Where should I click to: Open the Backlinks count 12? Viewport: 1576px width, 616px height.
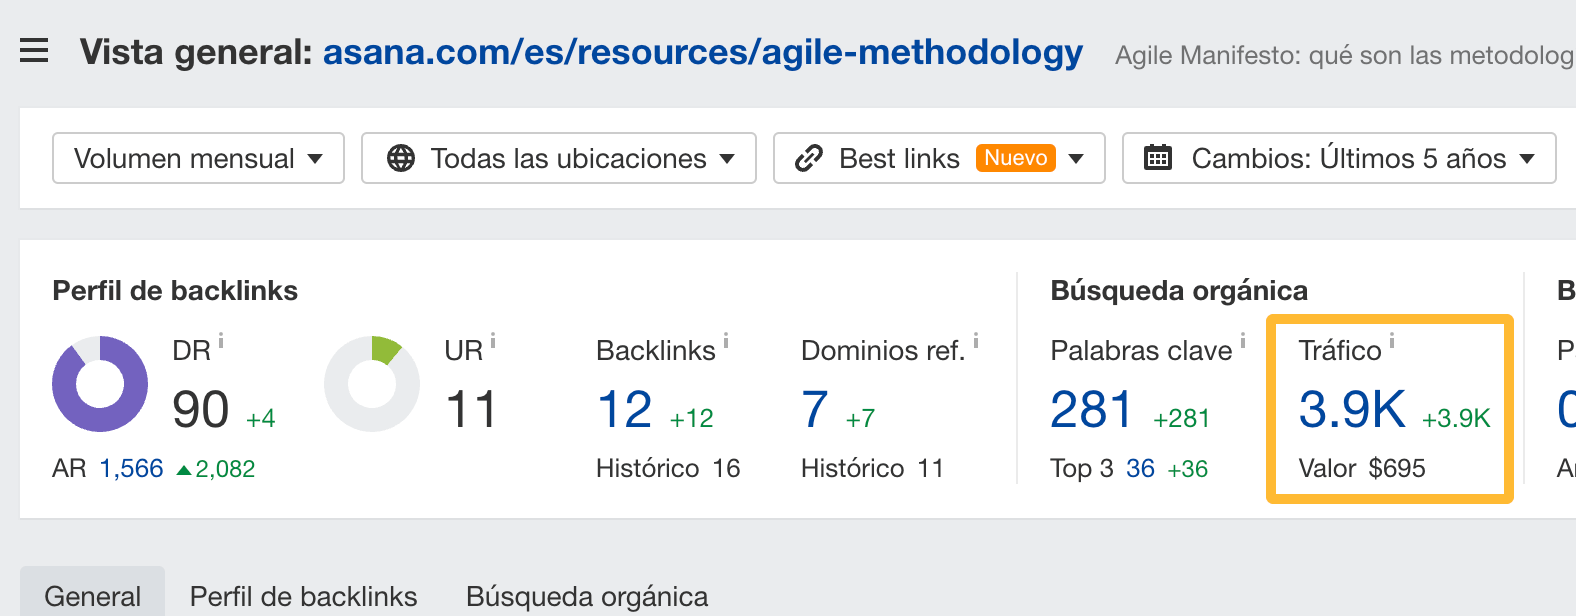(x=624, y=410)
